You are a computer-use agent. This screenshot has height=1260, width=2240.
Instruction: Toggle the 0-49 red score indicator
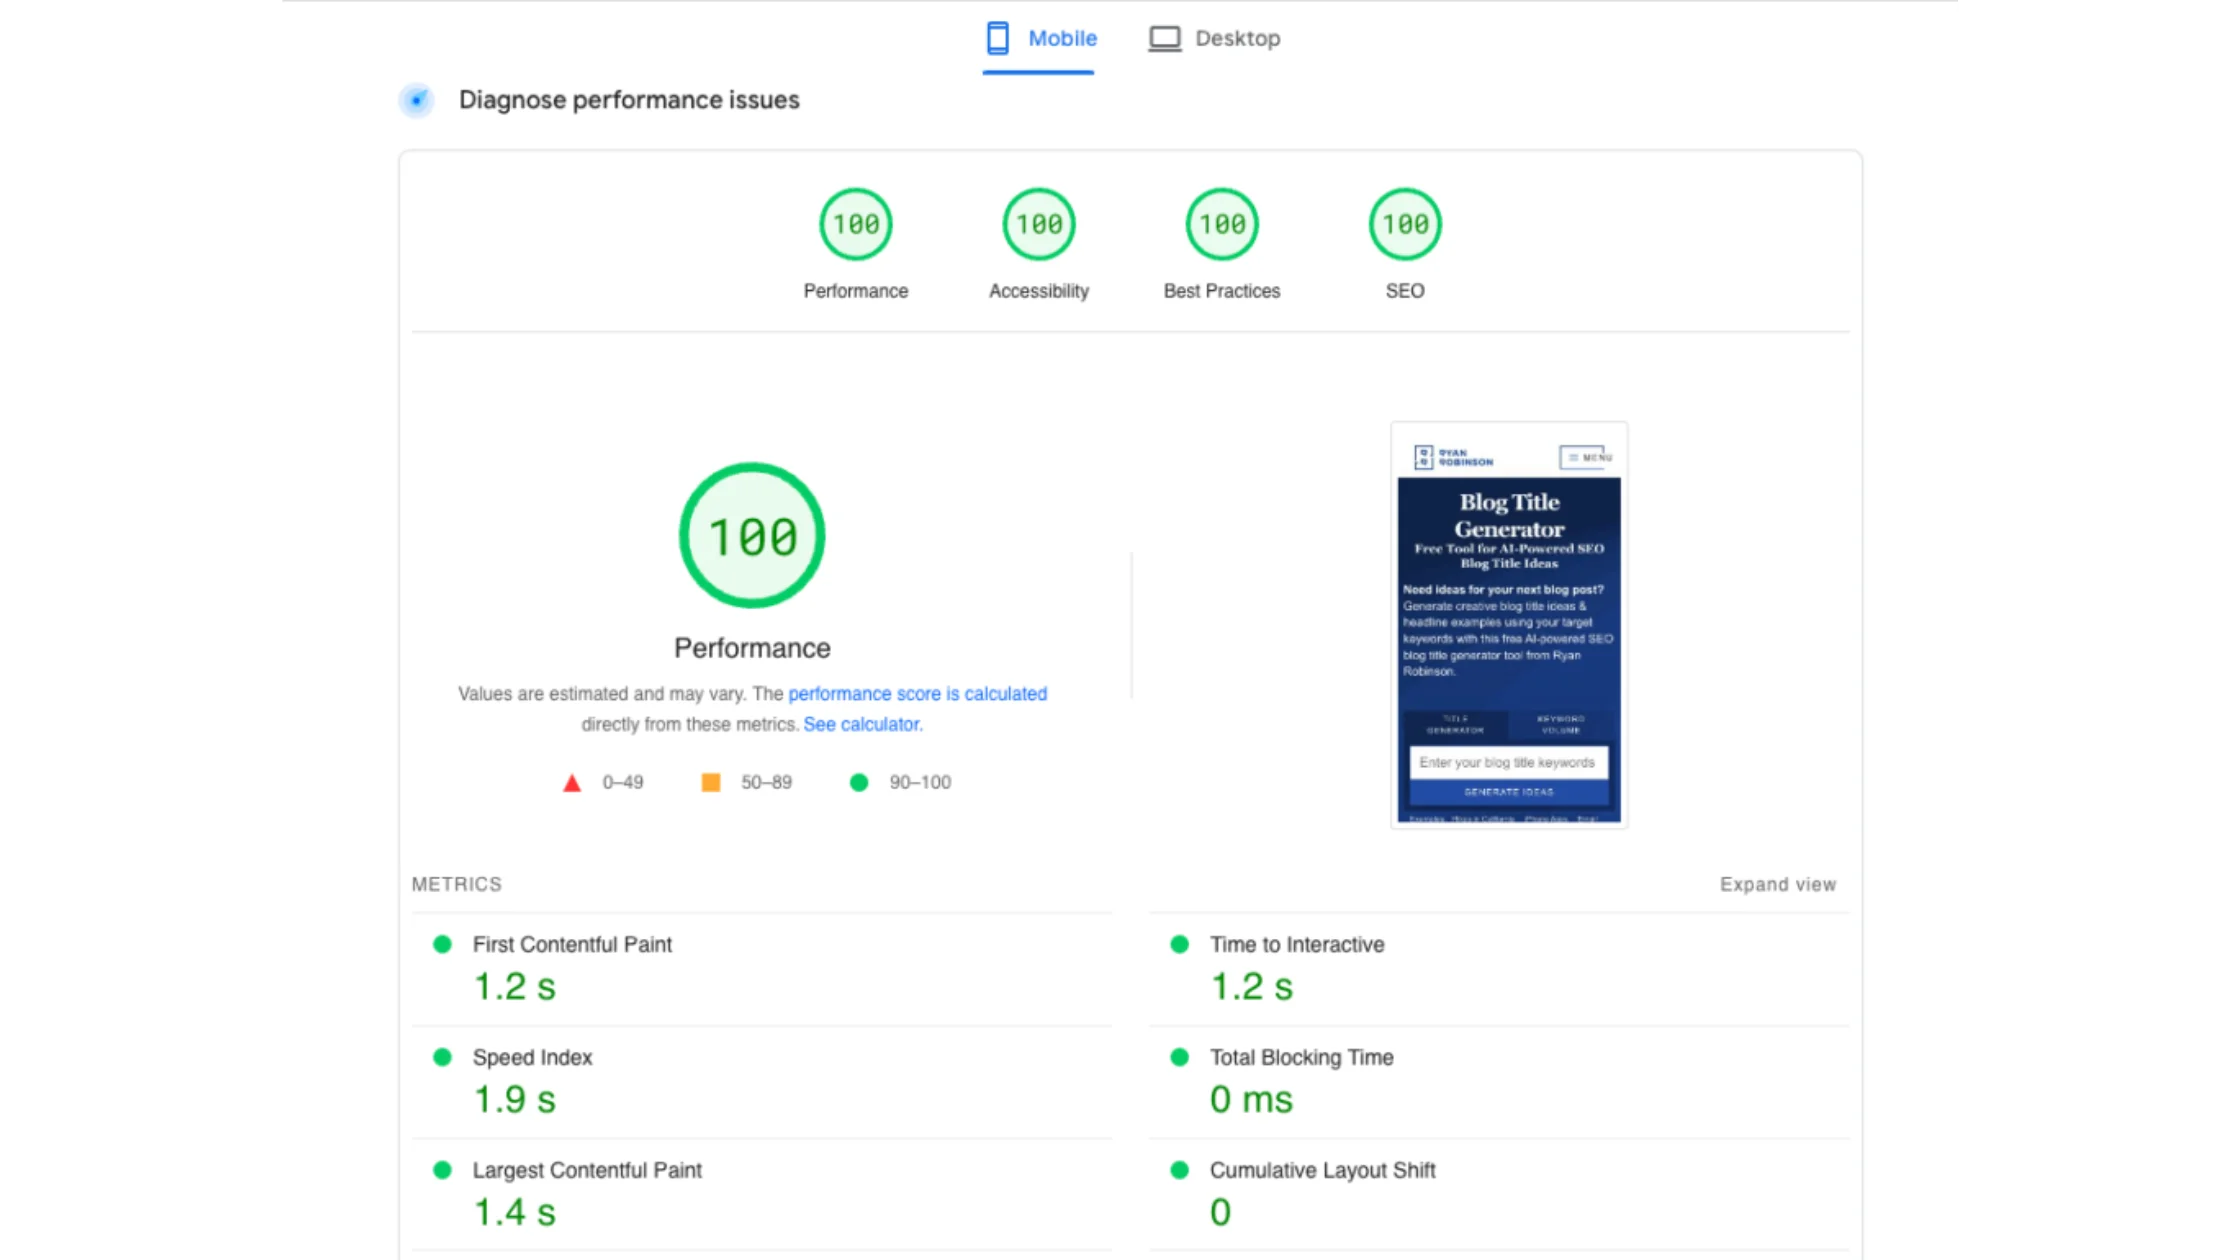[571, 782]
